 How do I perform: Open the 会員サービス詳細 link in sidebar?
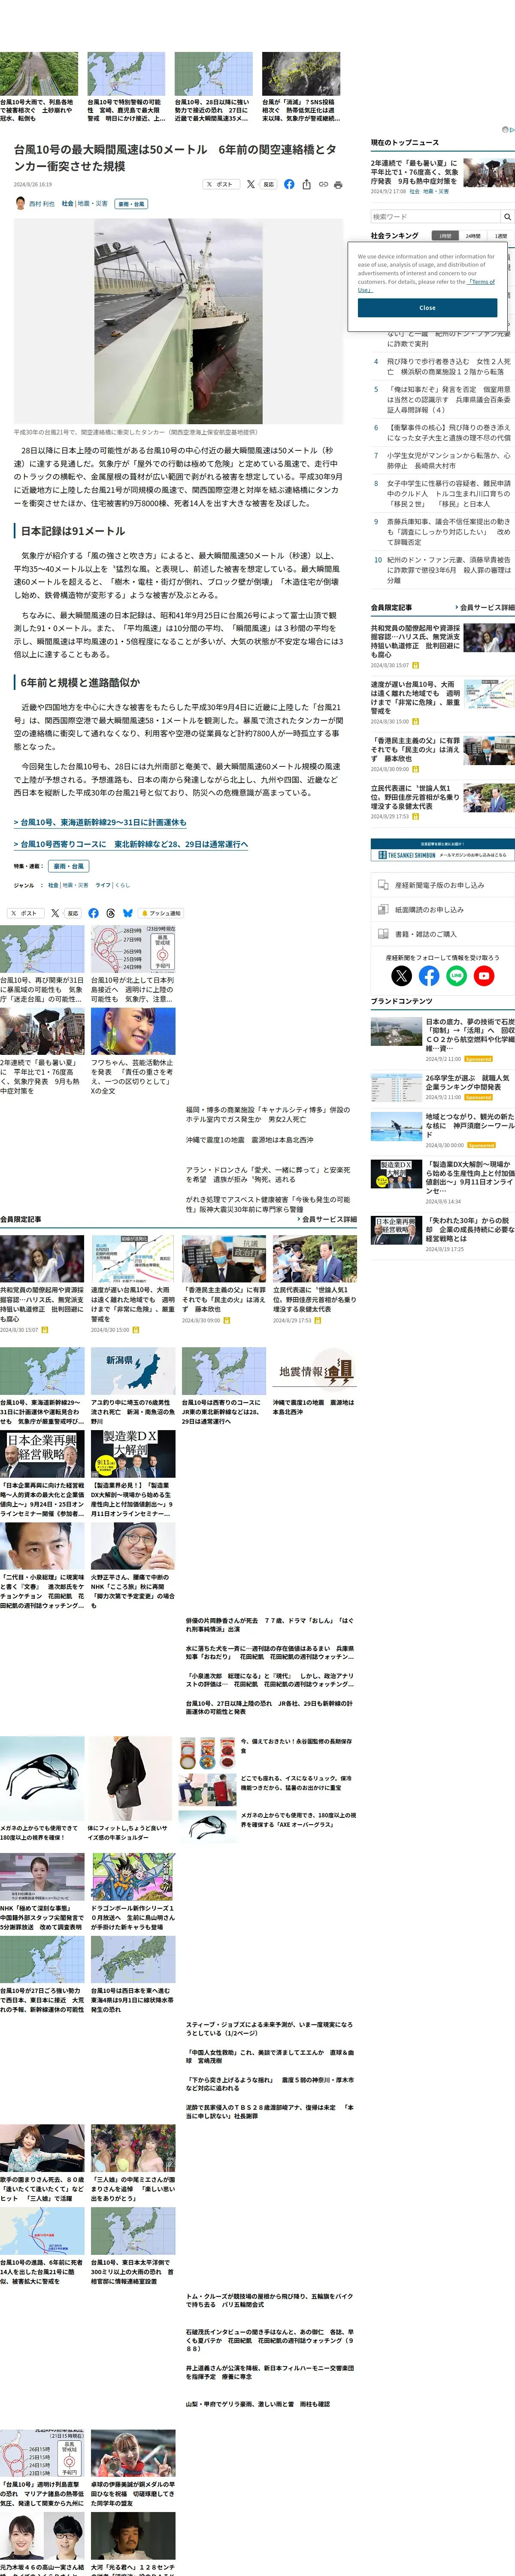pos(486,607)
